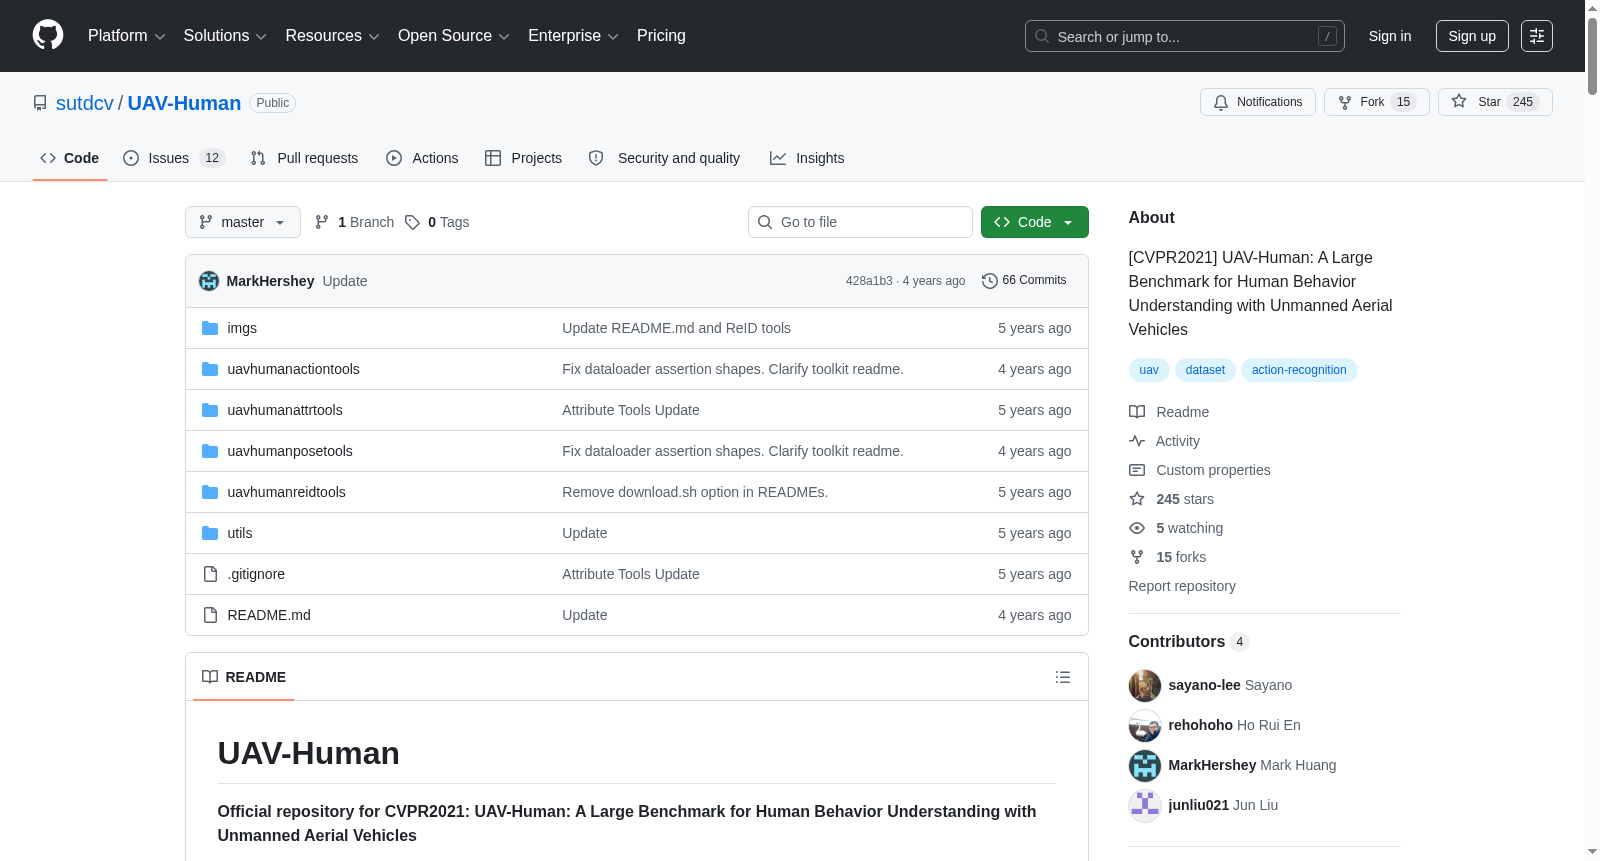Open the GitHub homepage logo
1600x861 pixels.
(48, 35)
